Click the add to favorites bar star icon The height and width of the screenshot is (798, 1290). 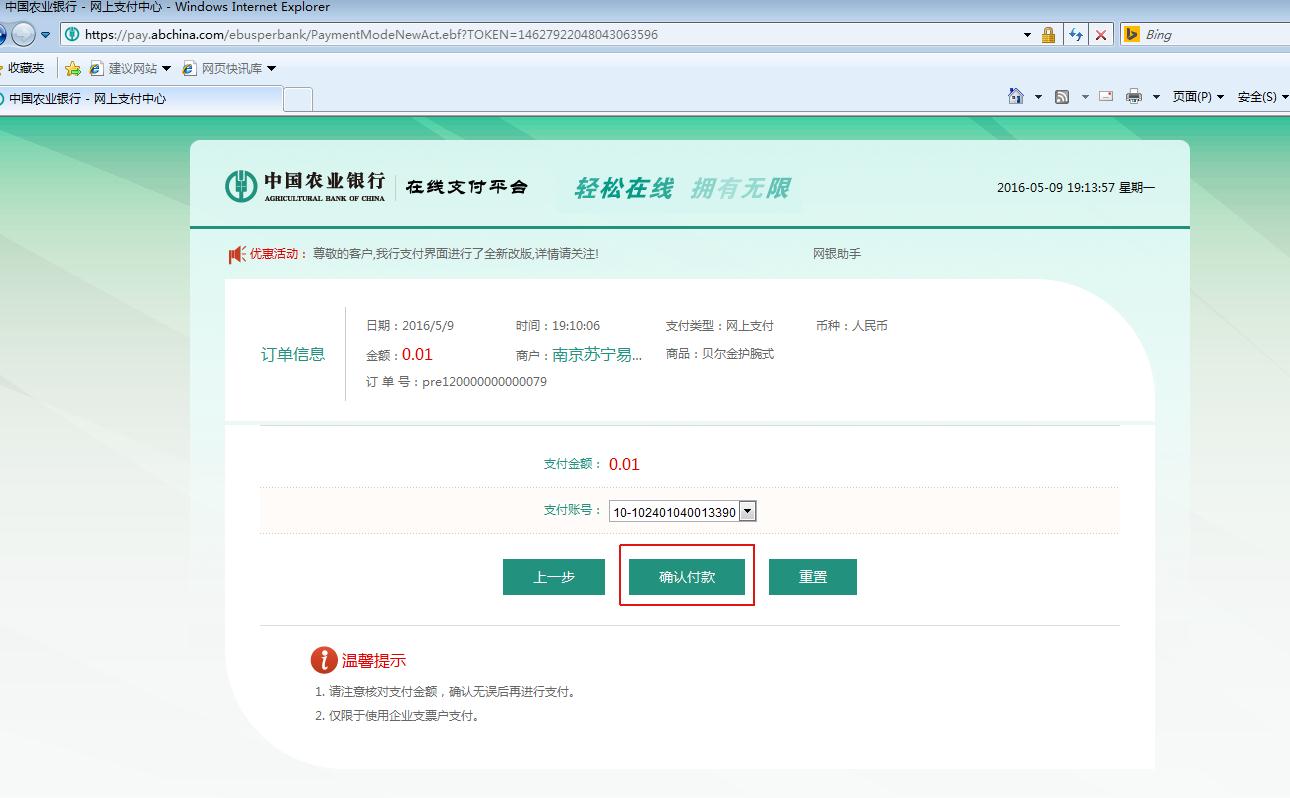(x=73, y=68)
